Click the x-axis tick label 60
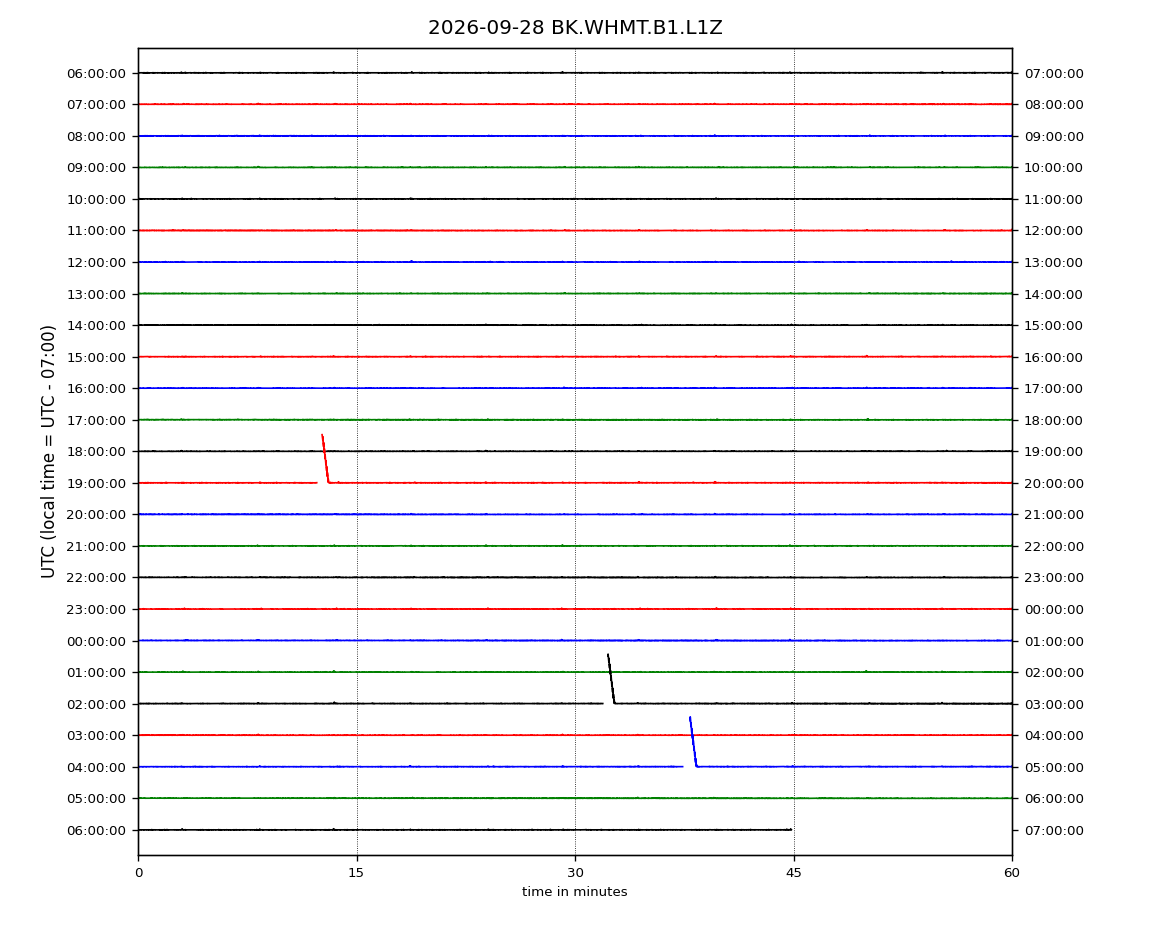 (1012, 872)
